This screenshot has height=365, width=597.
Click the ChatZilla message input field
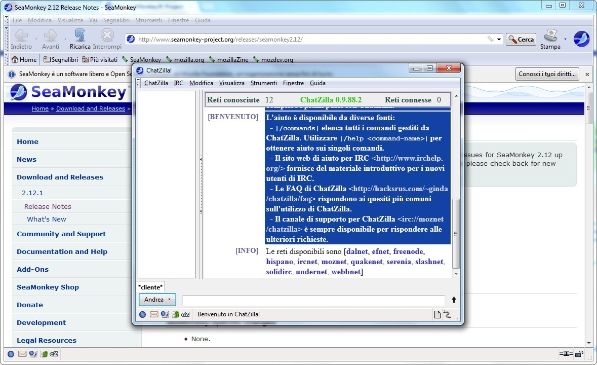point(313,300)
